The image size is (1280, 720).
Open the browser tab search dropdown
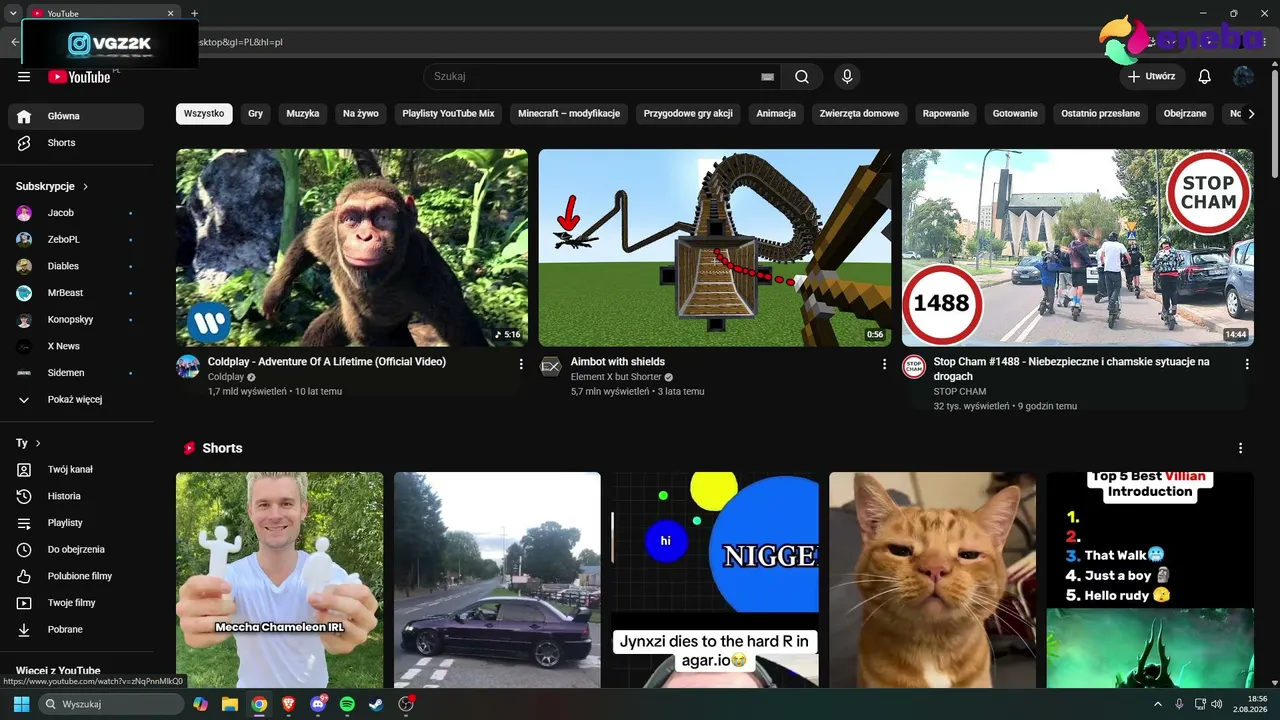pyautogui.click(x=13, y=13)
